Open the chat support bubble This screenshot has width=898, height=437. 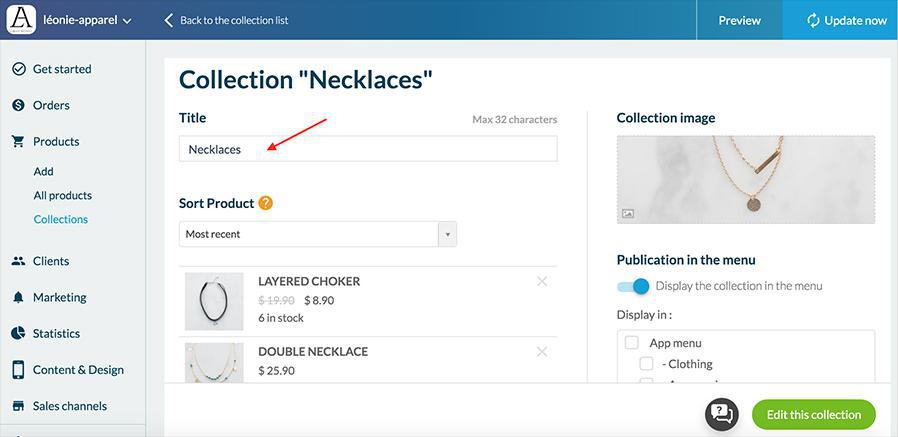click(x=721, y=414)
